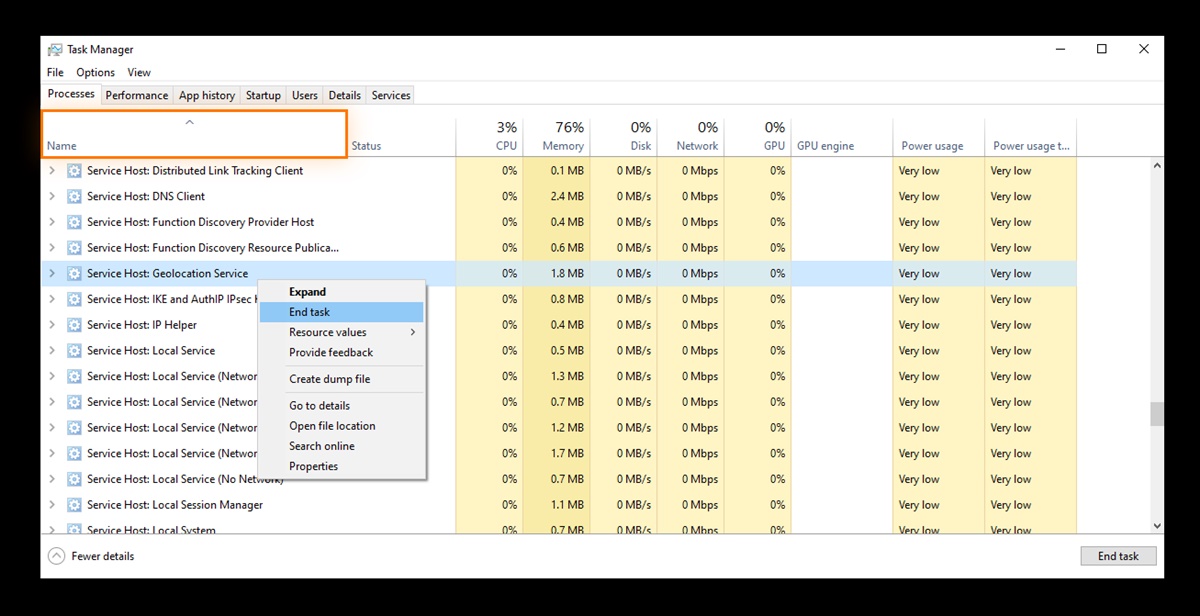Click the gear icon next to Geolocation Service
1200x616 pixels.
coord(73,273)
